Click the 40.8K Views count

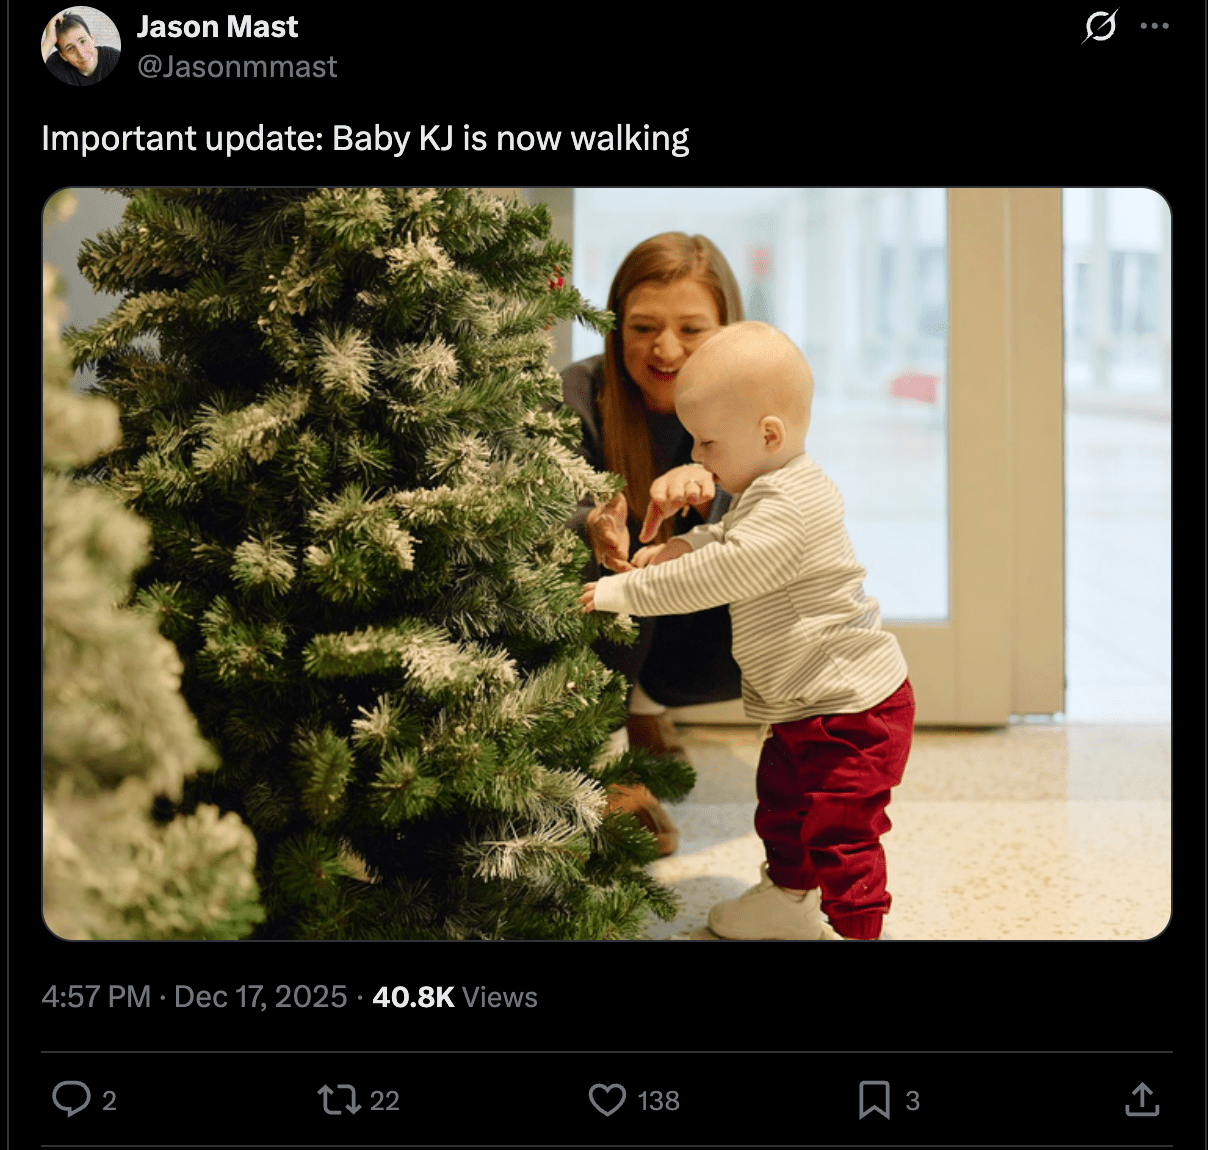455,997
